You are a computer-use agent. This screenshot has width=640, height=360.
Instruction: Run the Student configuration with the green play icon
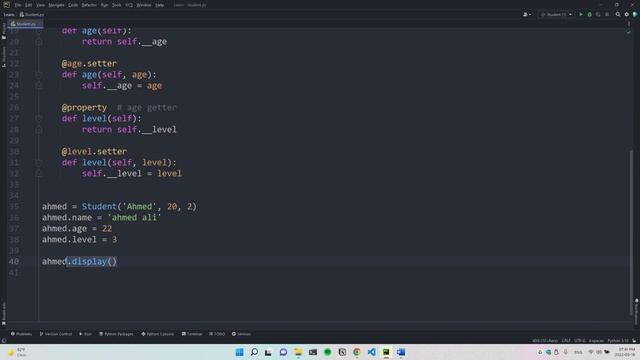pos(581,14)
